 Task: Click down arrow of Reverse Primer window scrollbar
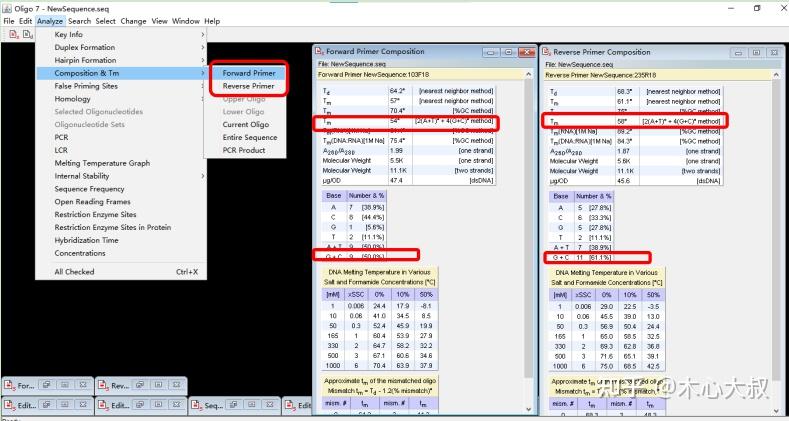(777, 410)
